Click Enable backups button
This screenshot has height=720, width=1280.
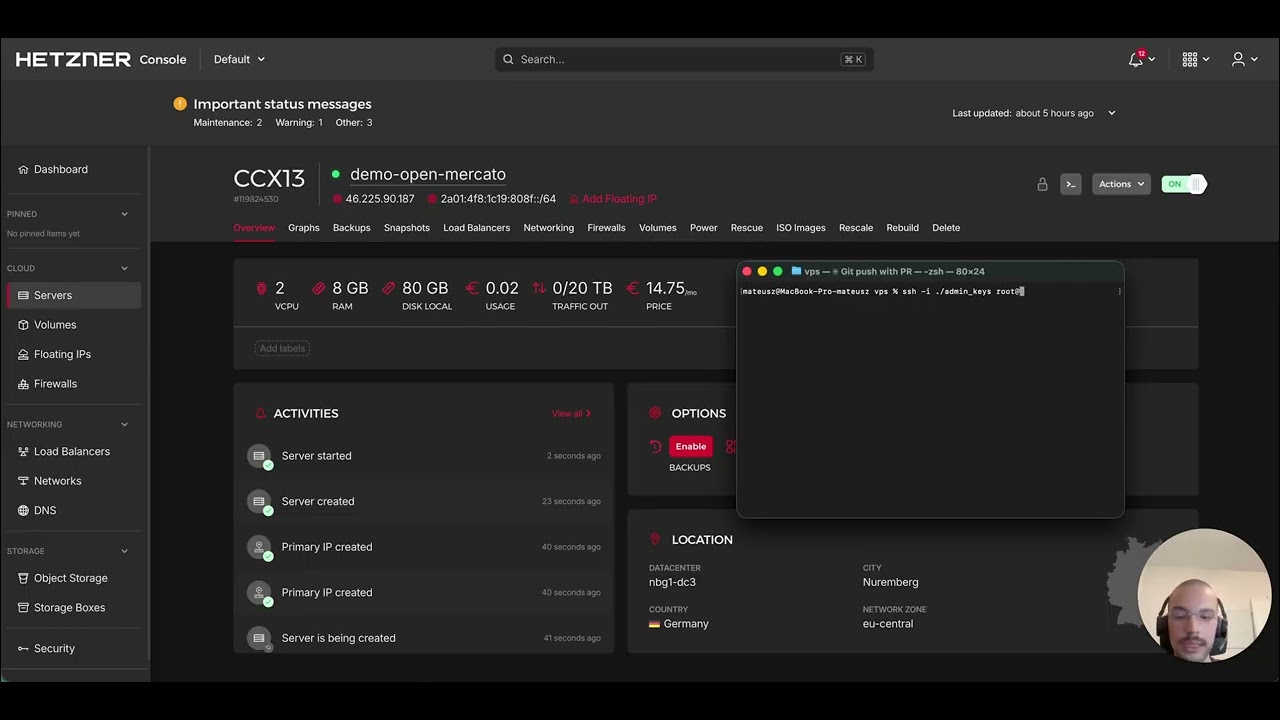coord(690,447)
